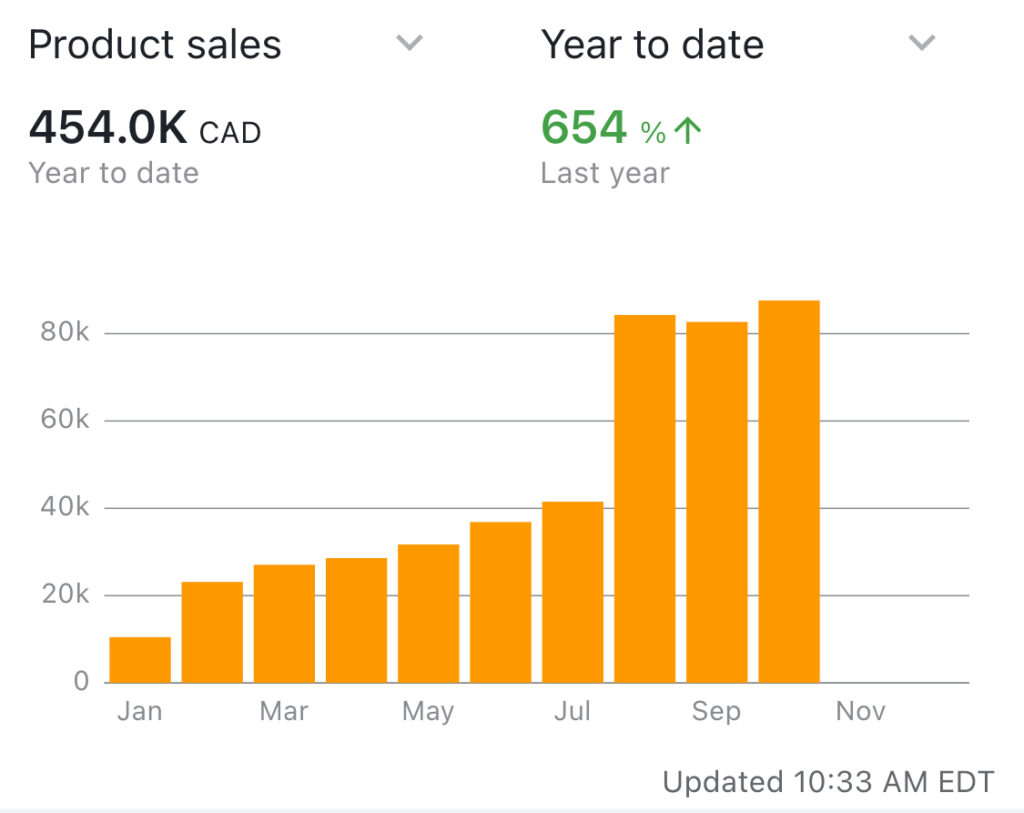This screenshot has width=1024, height=813.
Task: Click the green upward arrow icon
Action: pyautogui.click(x=688, y=131)
